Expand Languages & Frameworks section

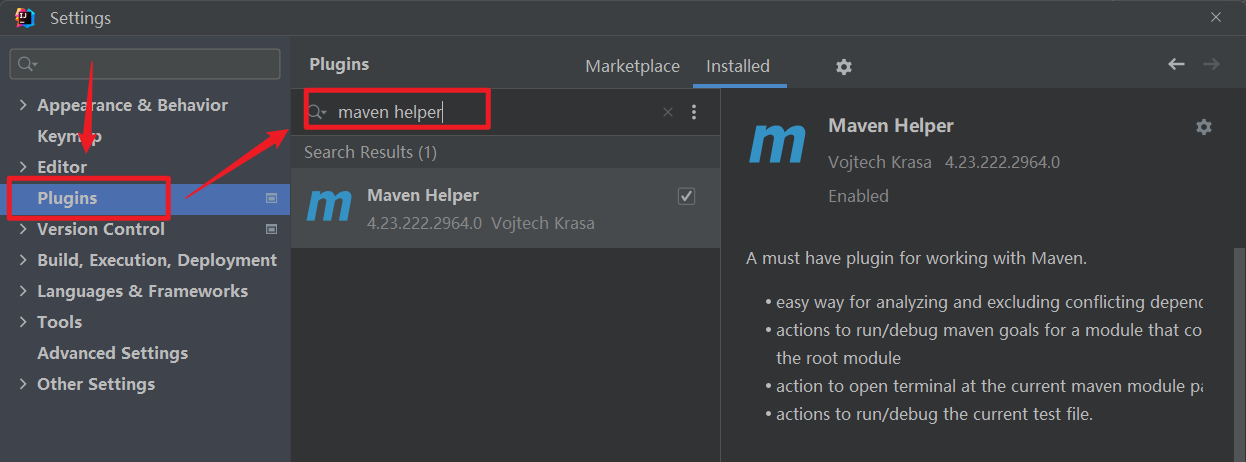click(x=23, y=291)
